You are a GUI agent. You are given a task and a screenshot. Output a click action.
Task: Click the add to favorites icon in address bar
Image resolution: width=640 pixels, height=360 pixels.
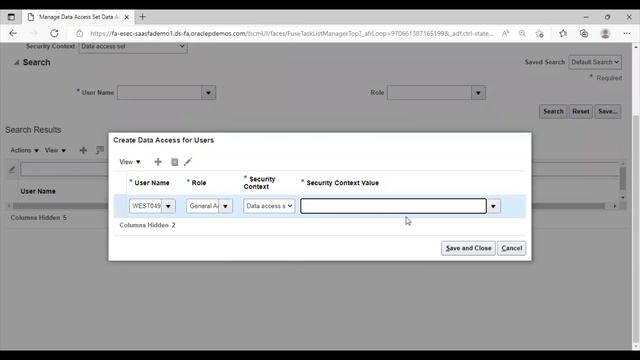coord(540,33)
